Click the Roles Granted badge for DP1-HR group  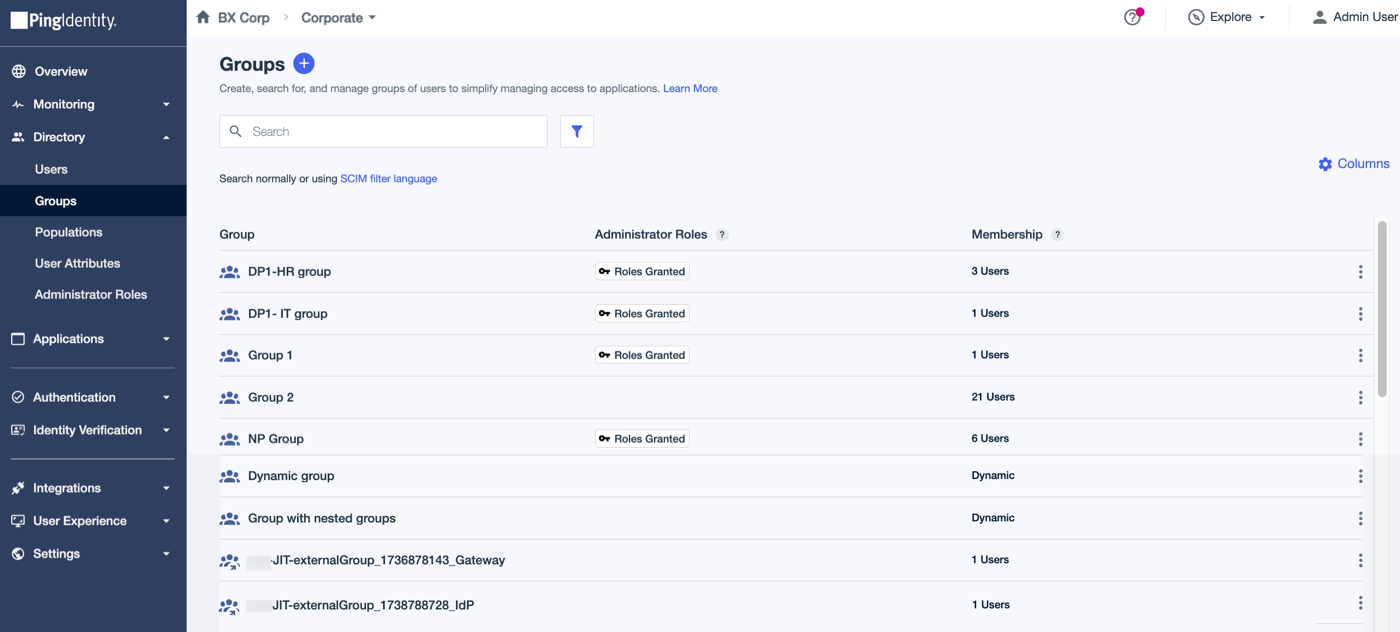(x=642, y=271)
